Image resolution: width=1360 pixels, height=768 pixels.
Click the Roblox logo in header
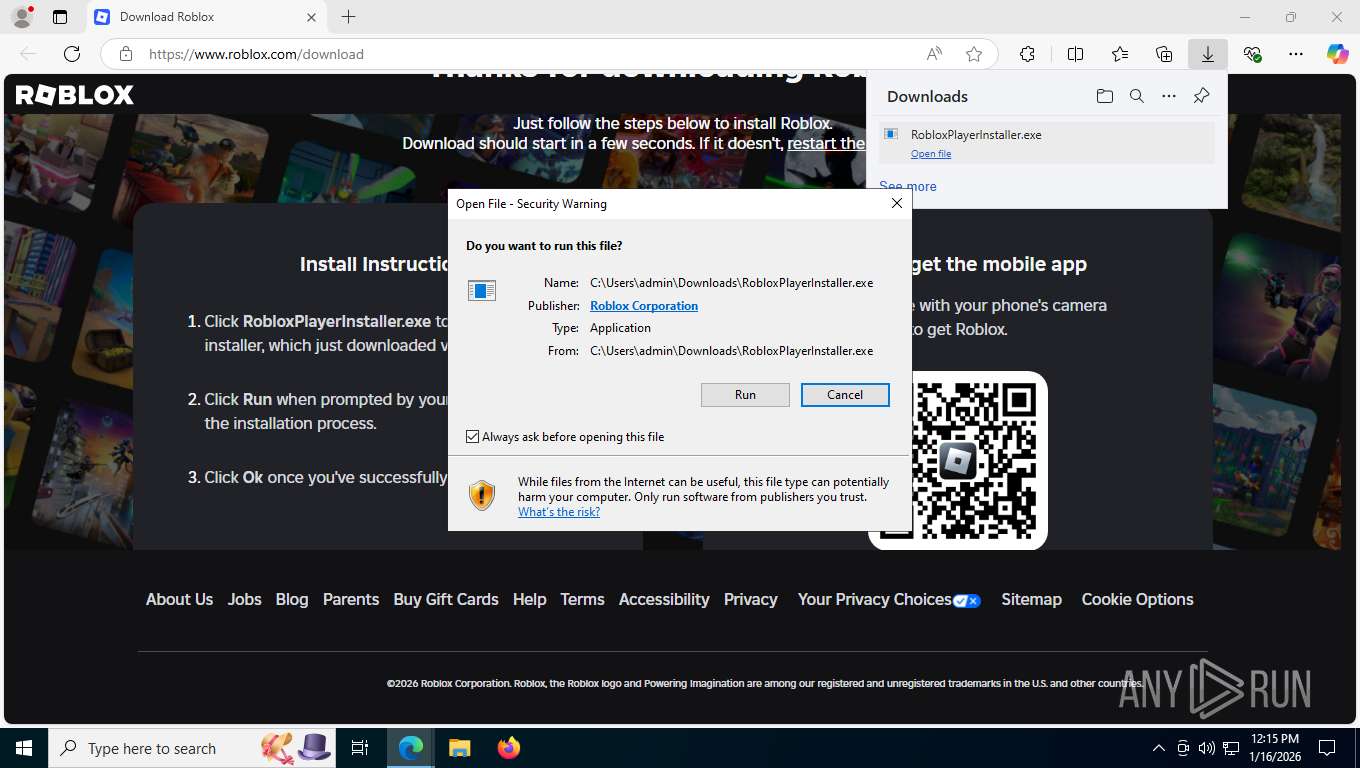75,95
